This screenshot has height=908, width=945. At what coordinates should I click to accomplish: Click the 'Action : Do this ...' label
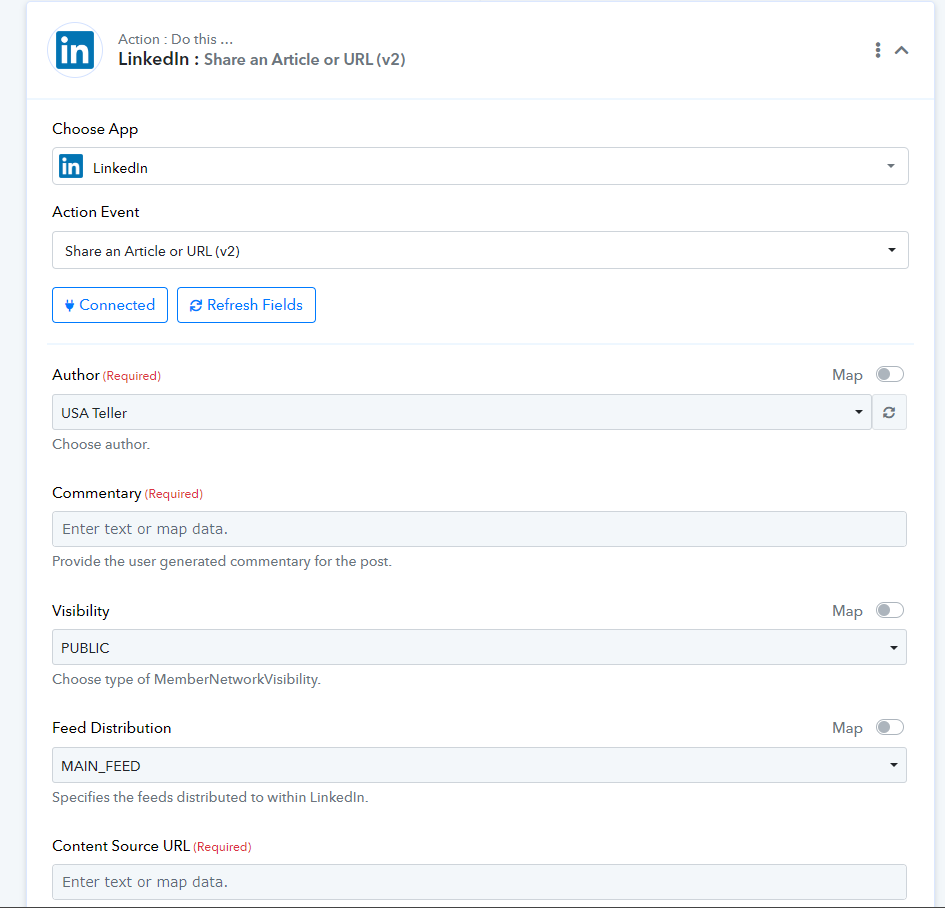[x=175, y=39]
